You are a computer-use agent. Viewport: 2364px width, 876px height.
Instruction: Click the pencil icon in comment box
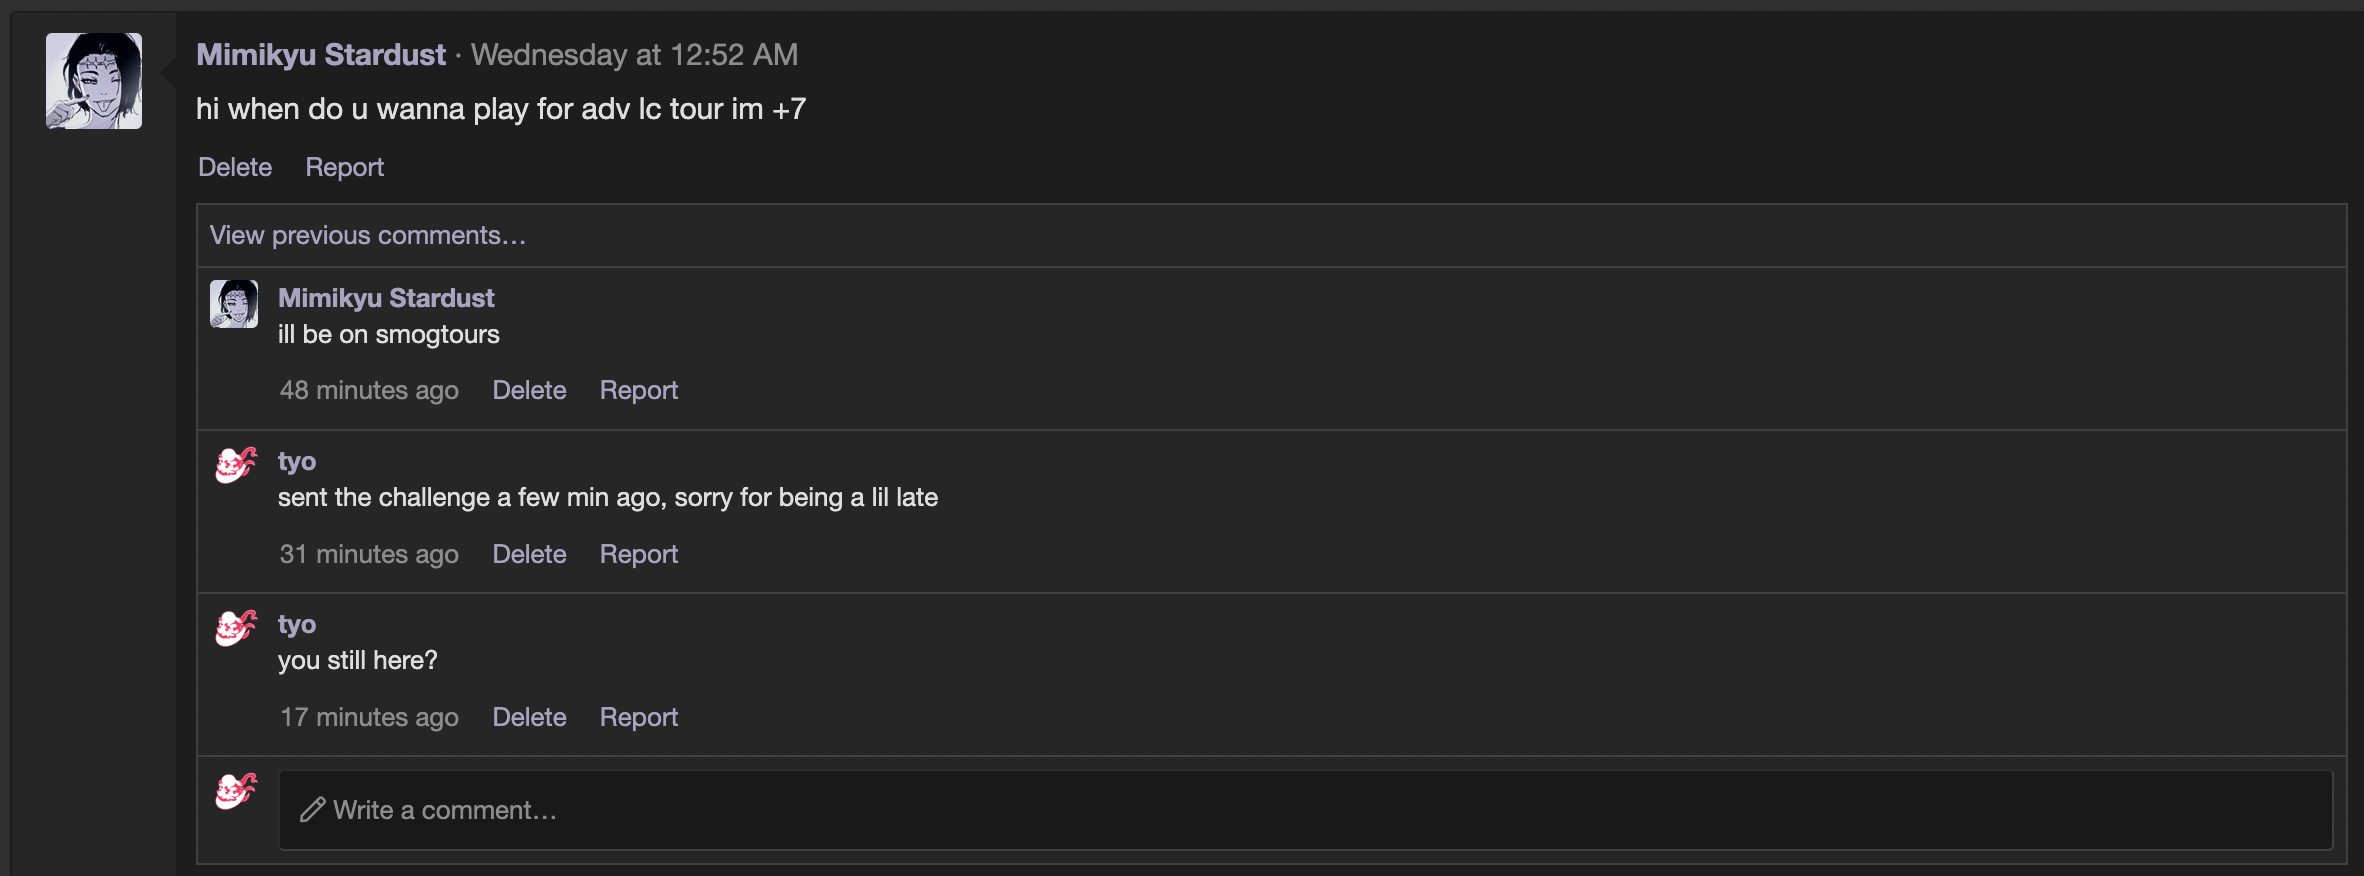pos(313,810)
